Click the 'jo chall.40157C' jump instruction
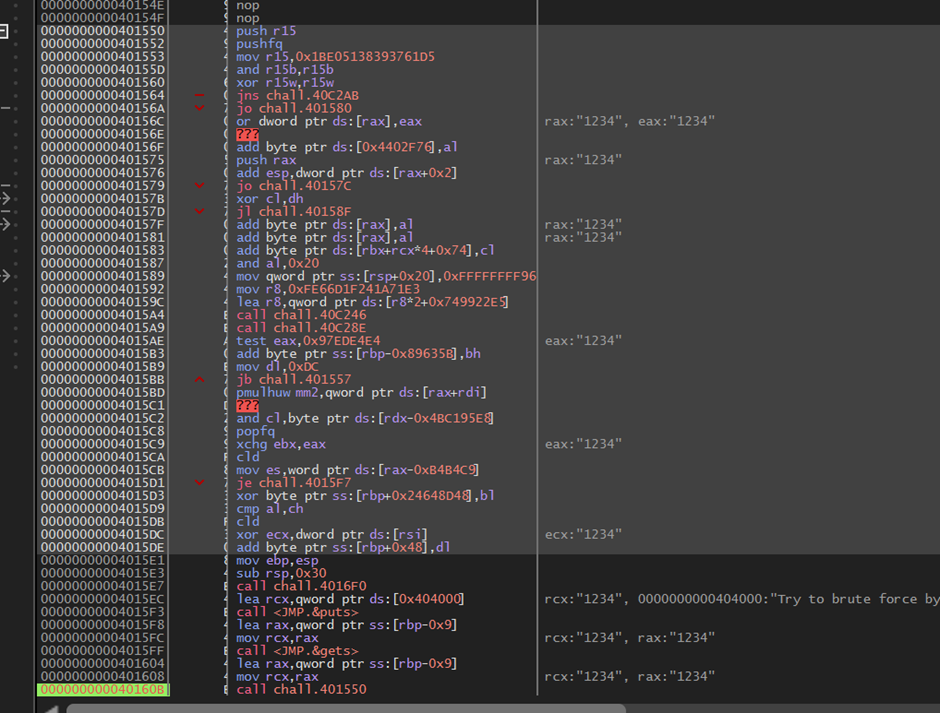This screenshot has height=713, width=940. [294, 186]
